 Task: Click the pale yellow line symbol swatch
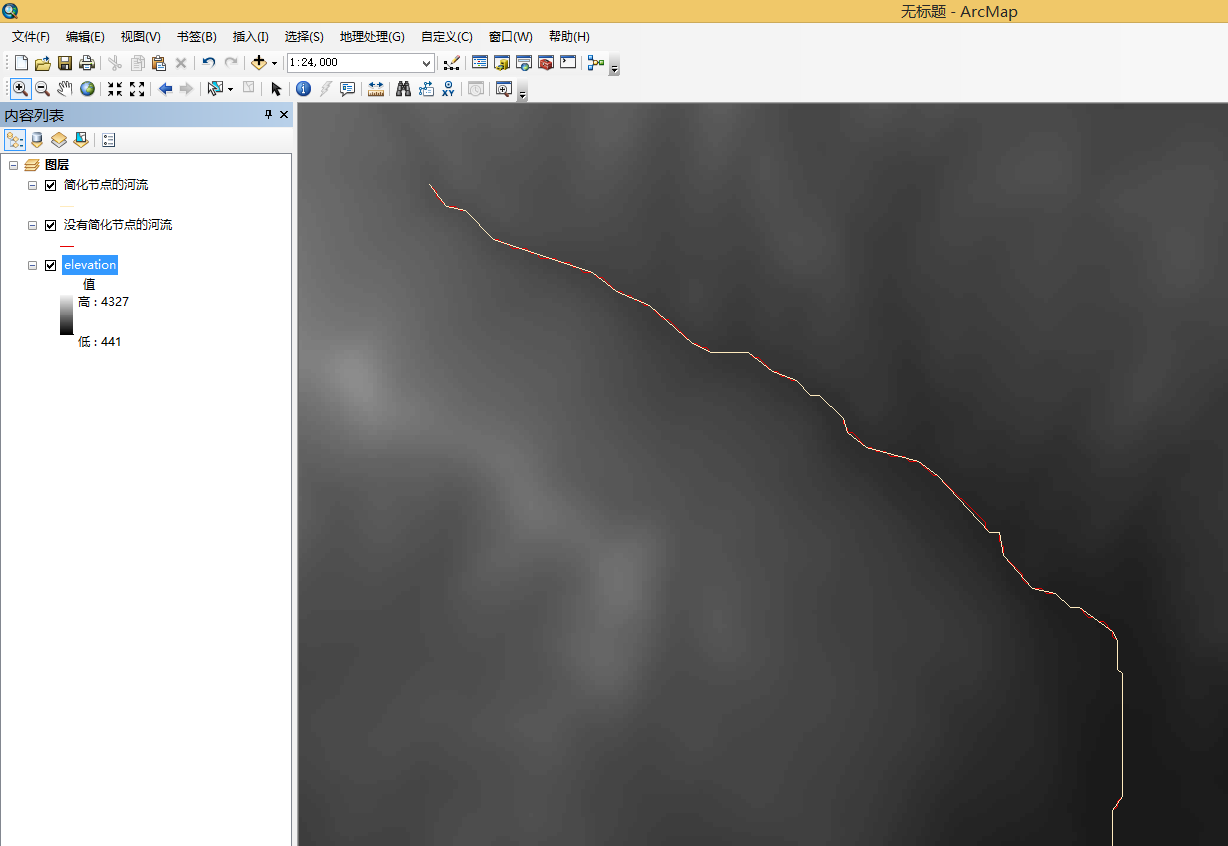pos(67,205)
